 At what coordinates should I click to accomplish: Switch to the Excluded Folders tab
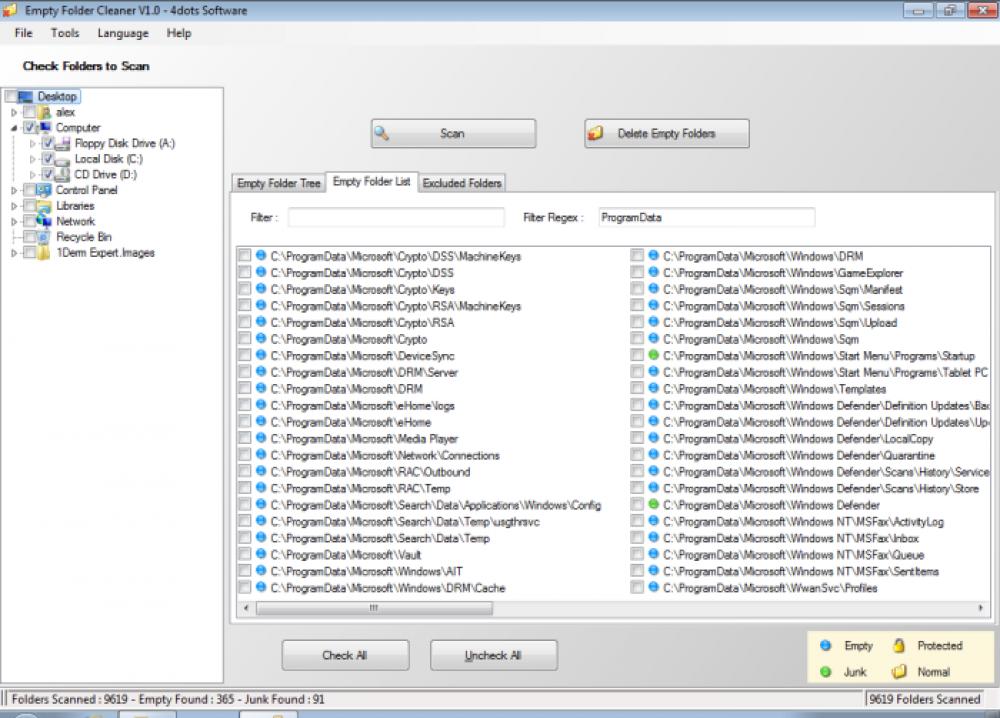[462, 183]
